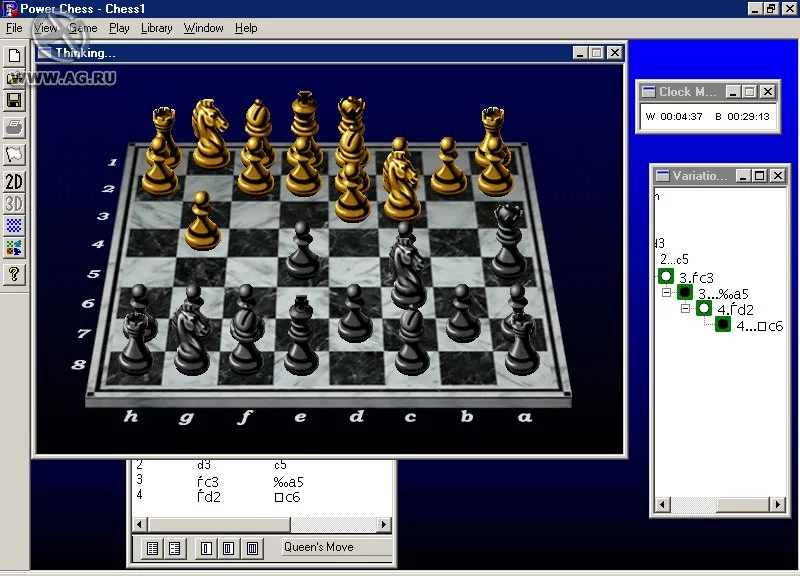Screen dimensions: 800x576
Task: Click white move d2 in move list row 4
Action: tap(209, 497)
